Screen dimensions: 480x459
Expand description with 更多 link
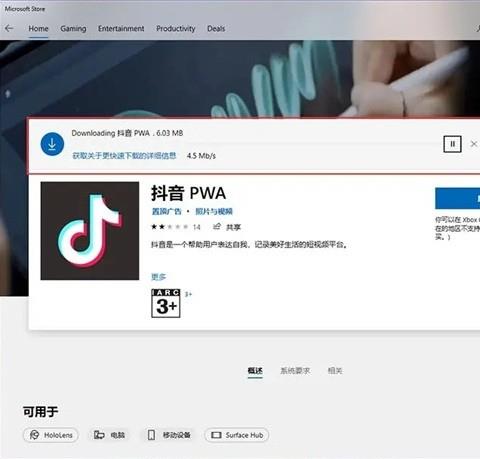(158, 277)
